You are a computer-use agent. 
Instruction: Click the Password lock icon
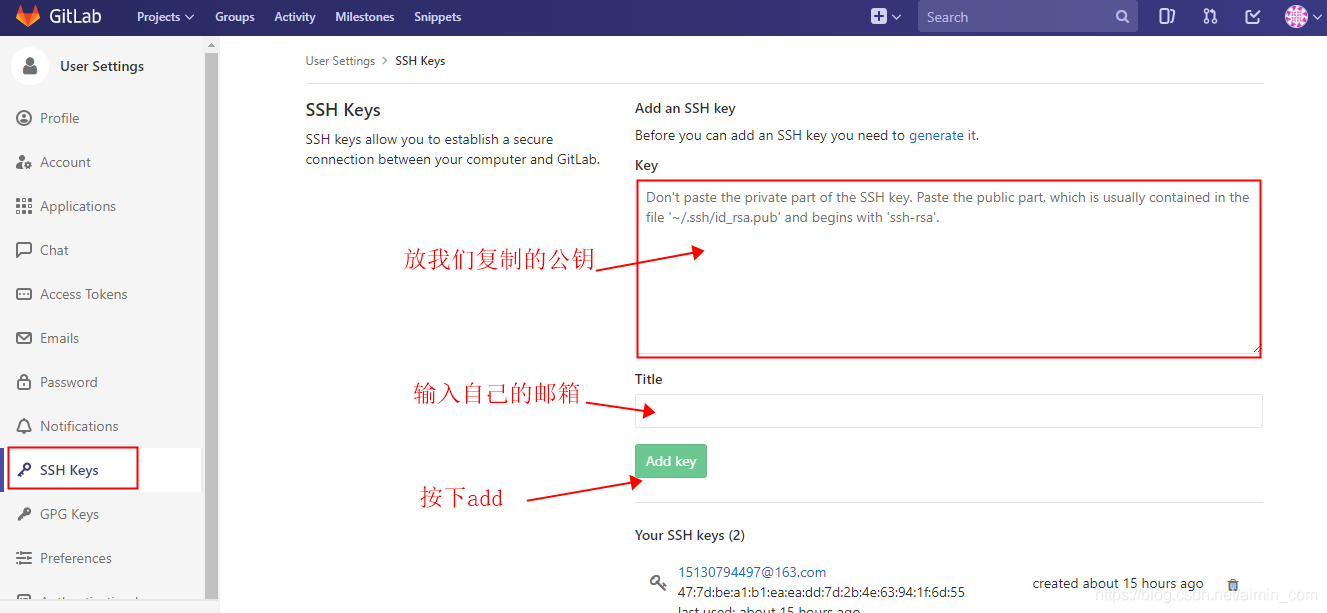[24, 382]
